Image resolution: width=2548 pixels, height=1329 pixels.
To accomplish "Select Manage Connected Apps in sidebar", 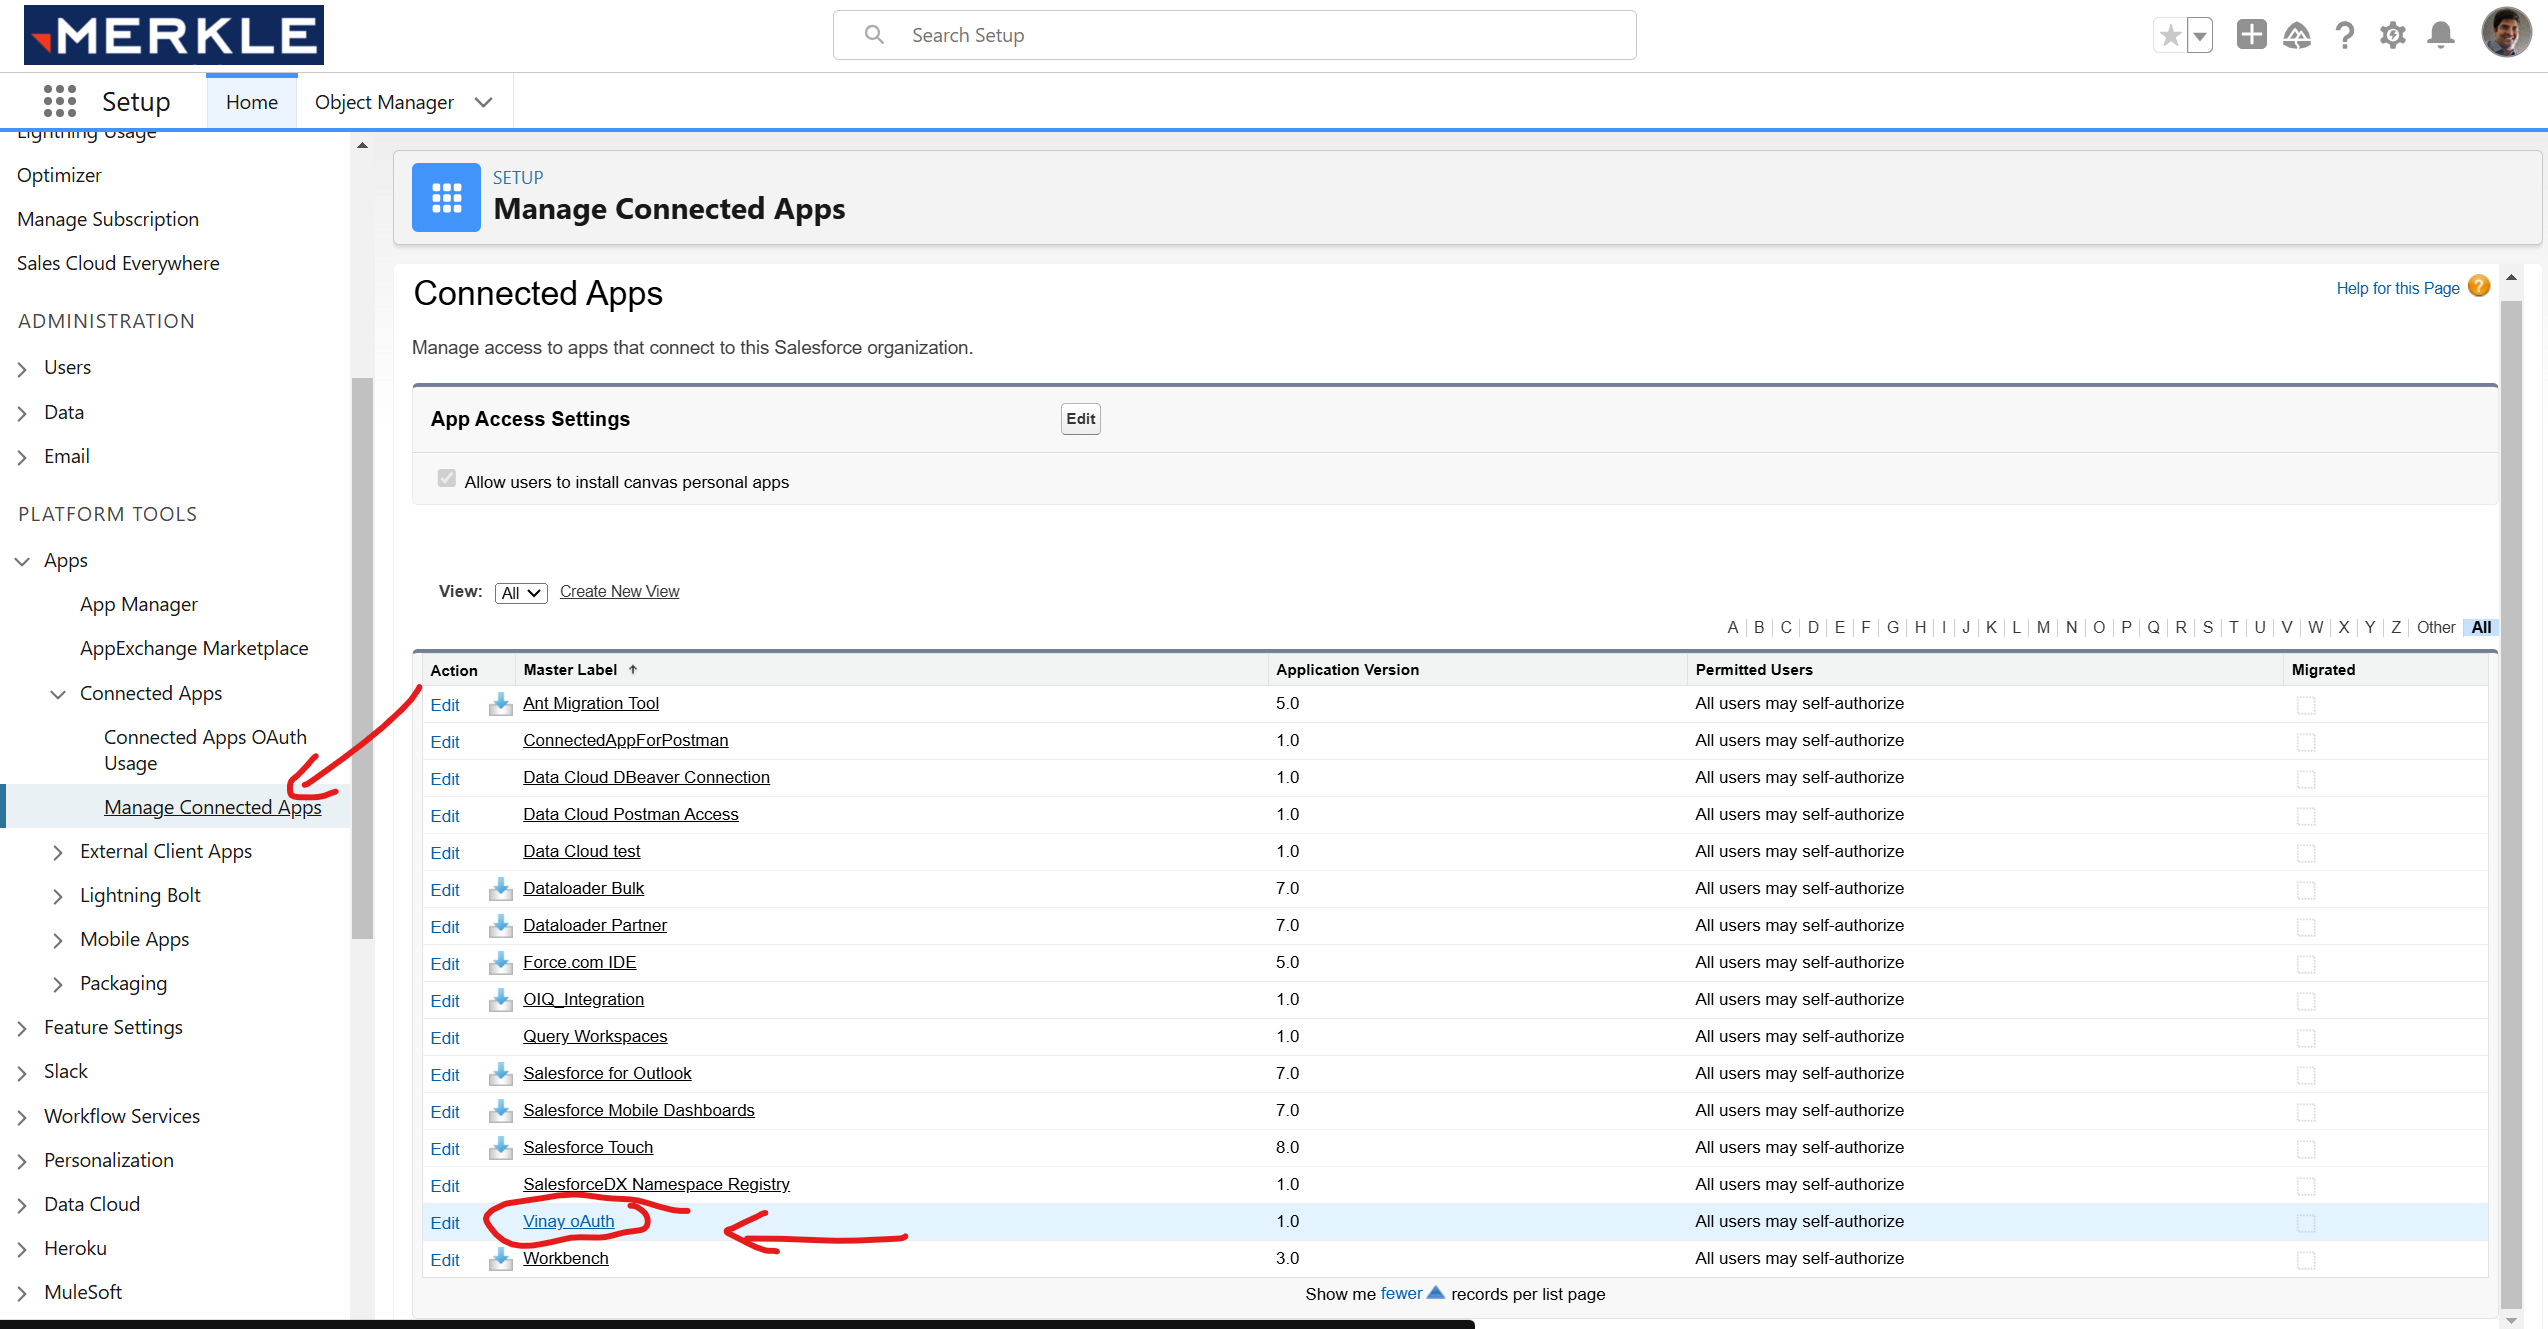I will click(x=212, y=807).
